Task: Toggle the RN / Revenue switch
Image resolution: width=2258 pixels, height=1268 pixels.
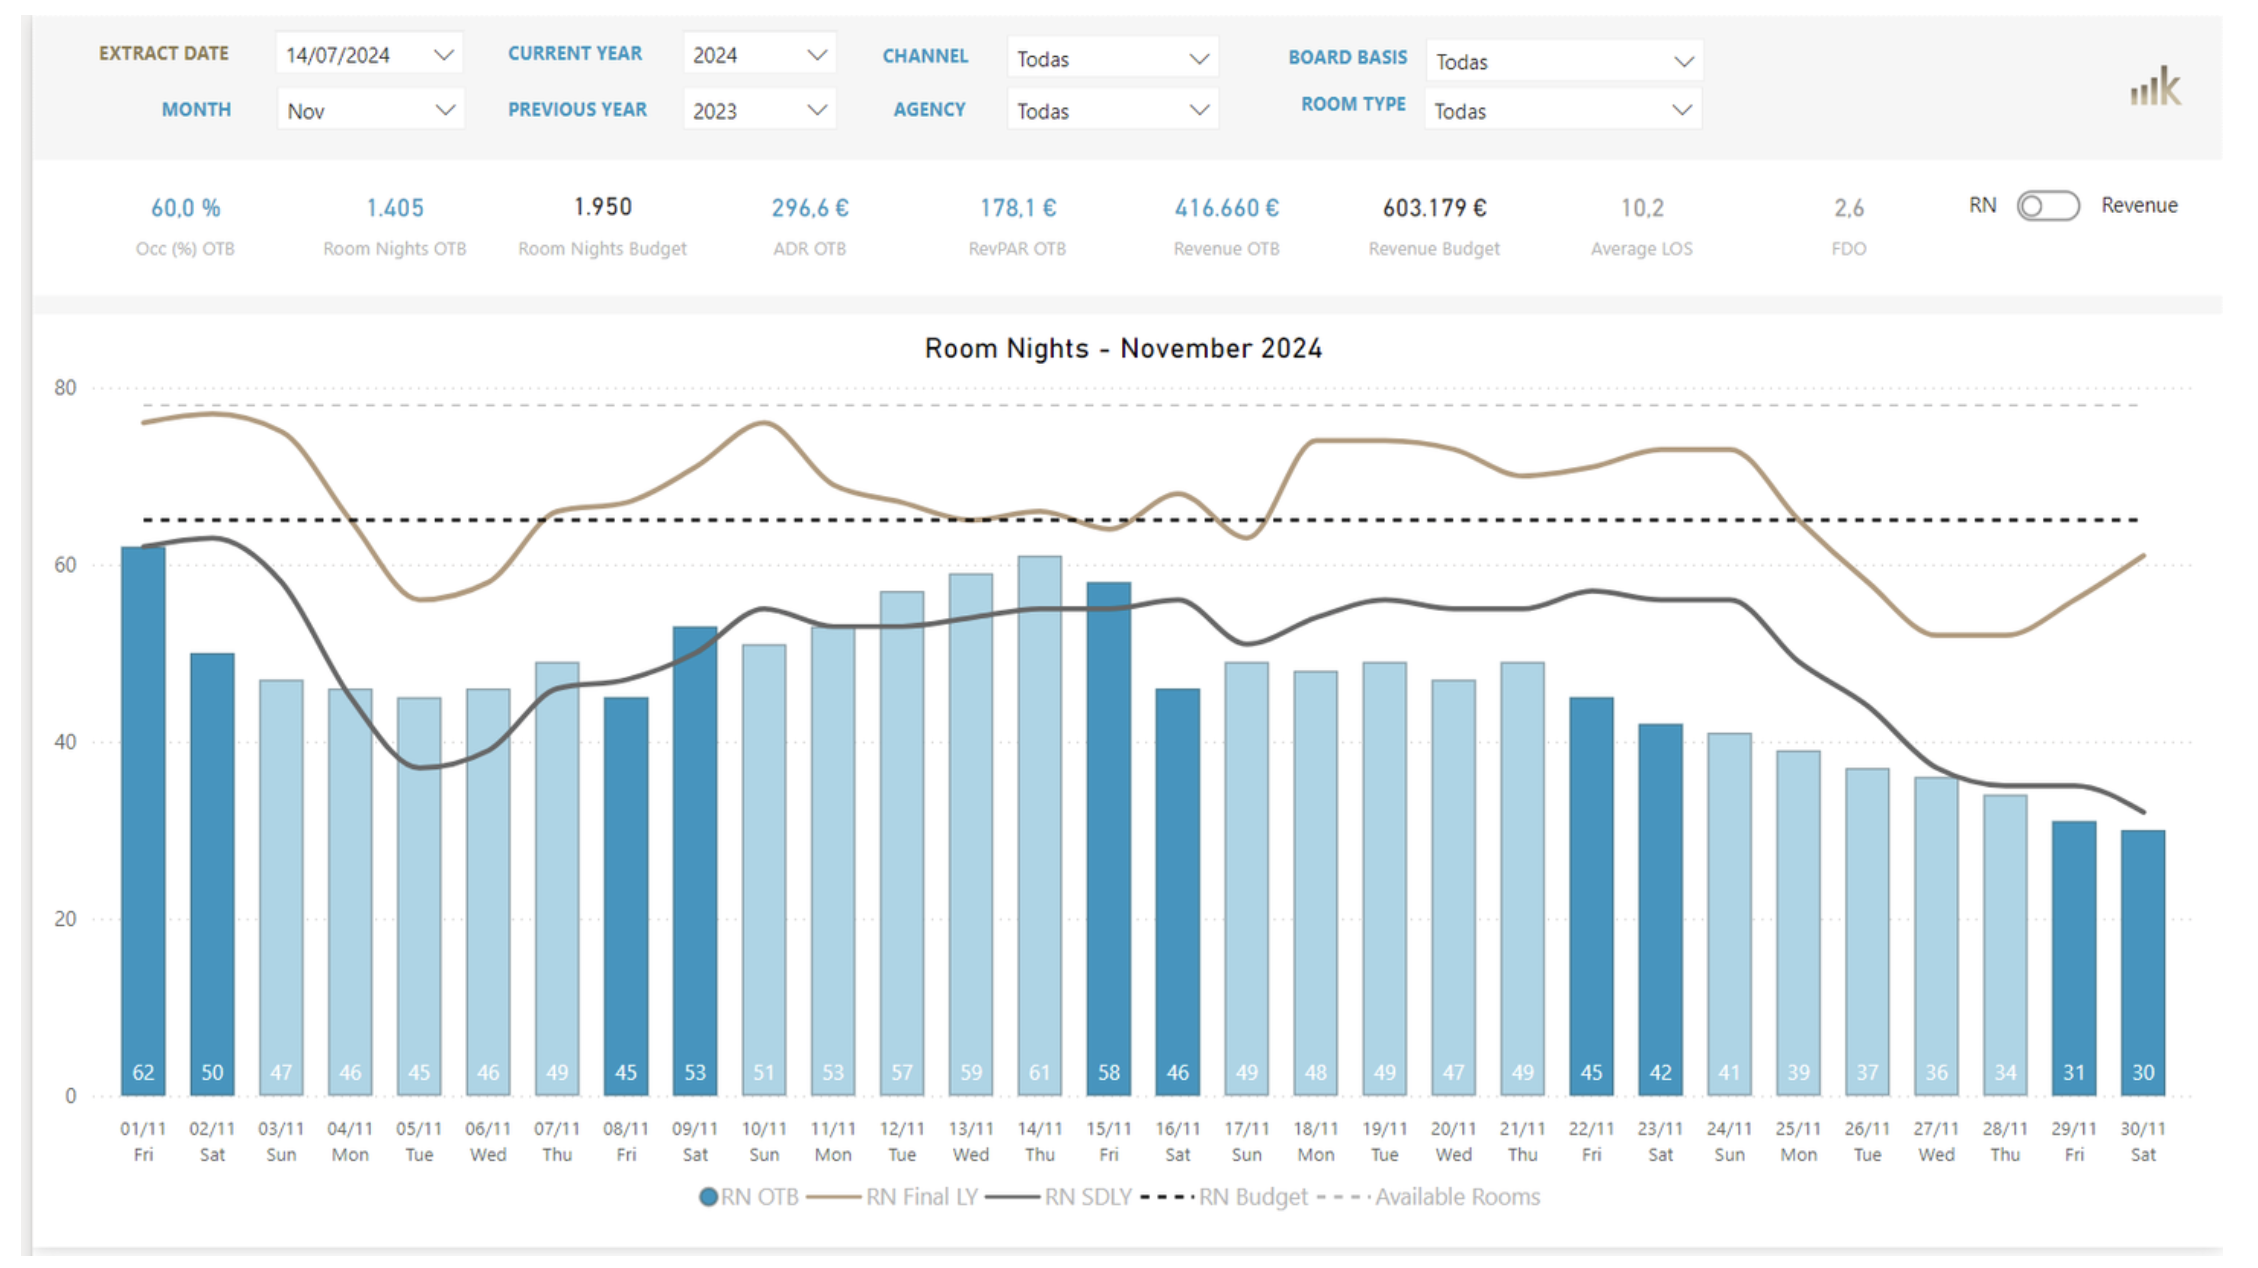Action: coord(2047,206)
